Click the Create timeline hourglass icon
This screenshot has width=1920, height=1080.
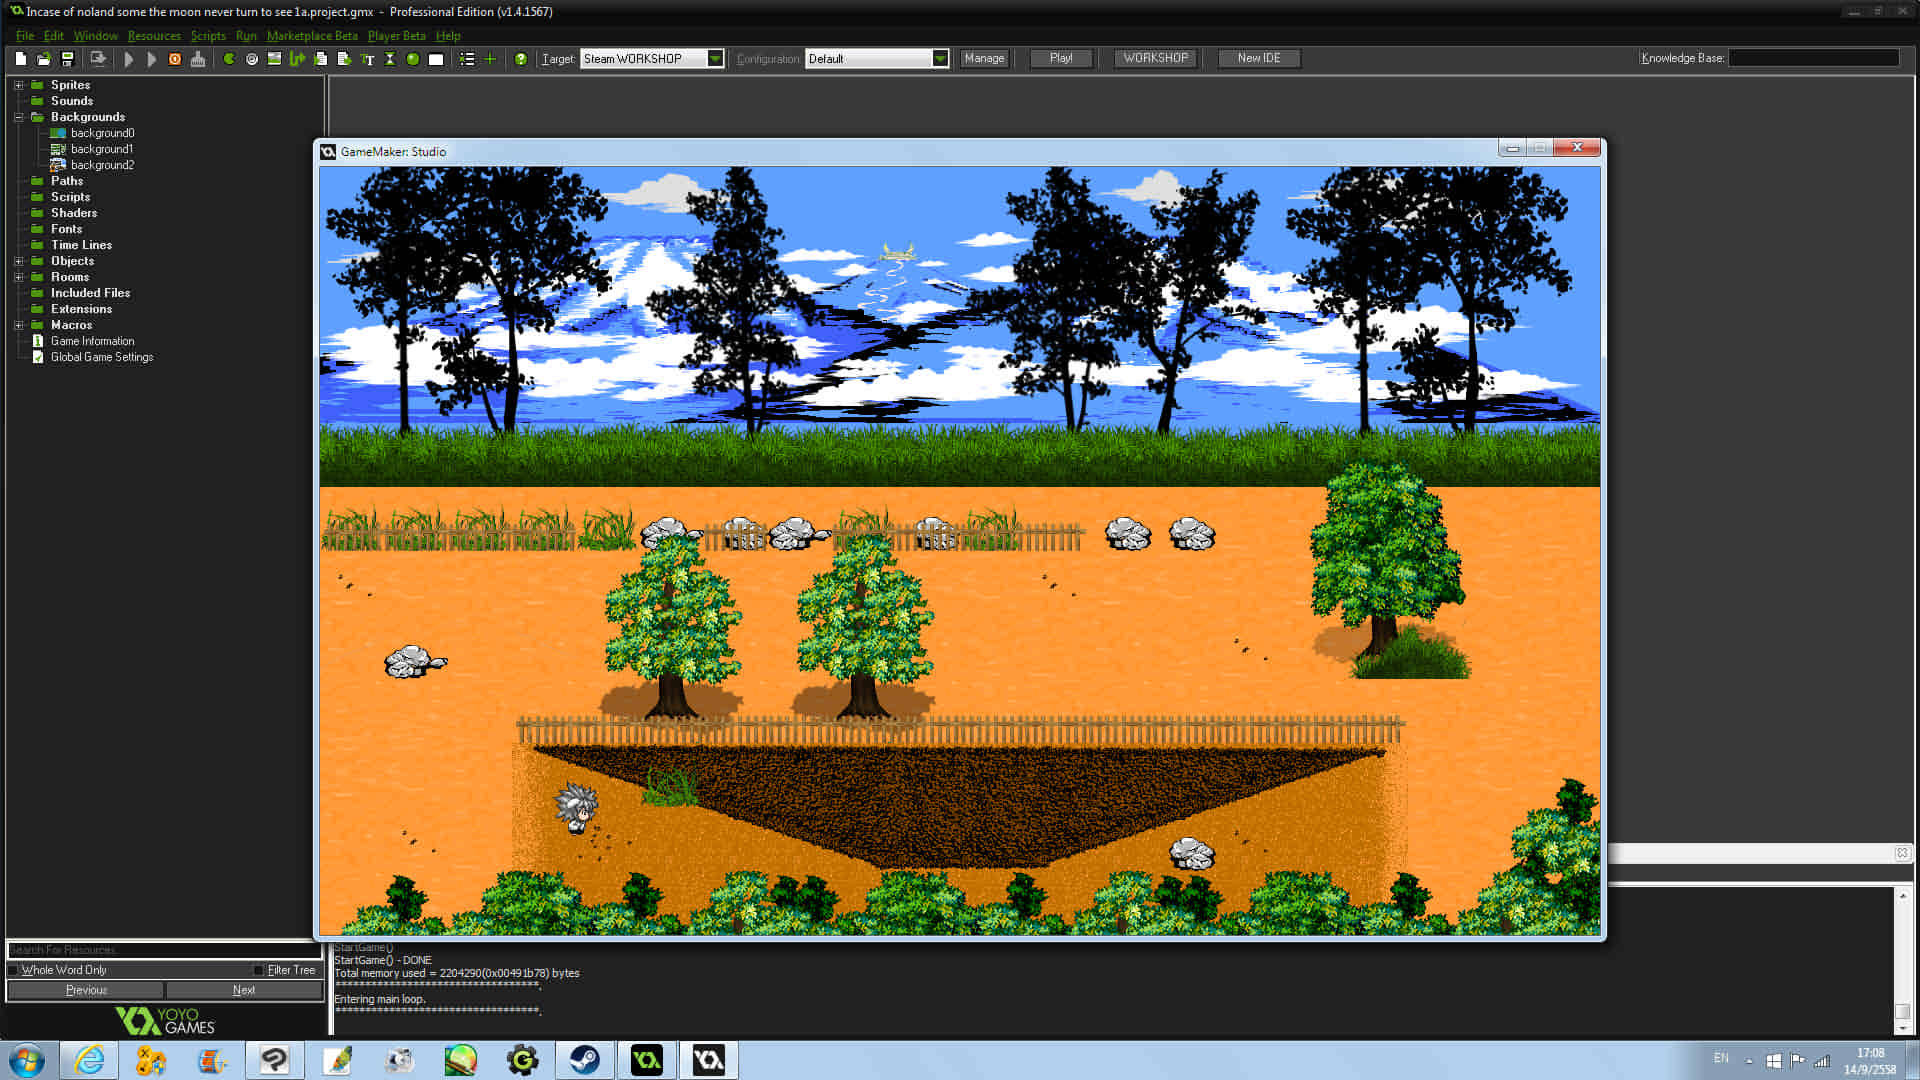click(390, 59)
